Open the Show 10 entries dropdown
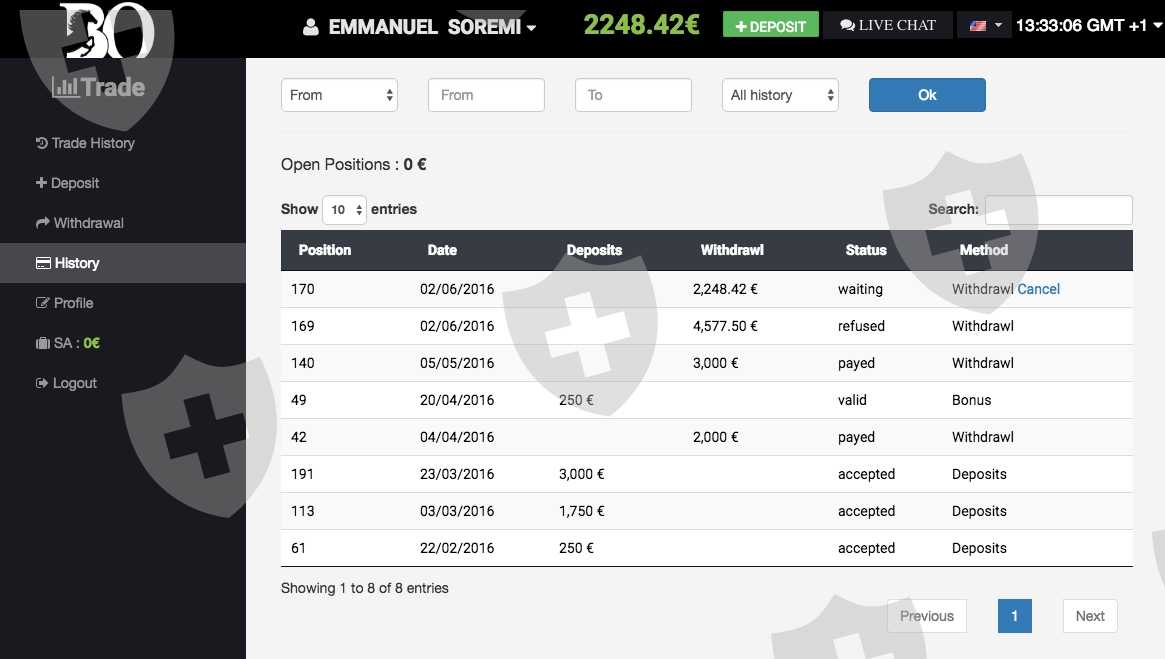This screenshot has width=1165, height=659. click(x=345, y=210)
